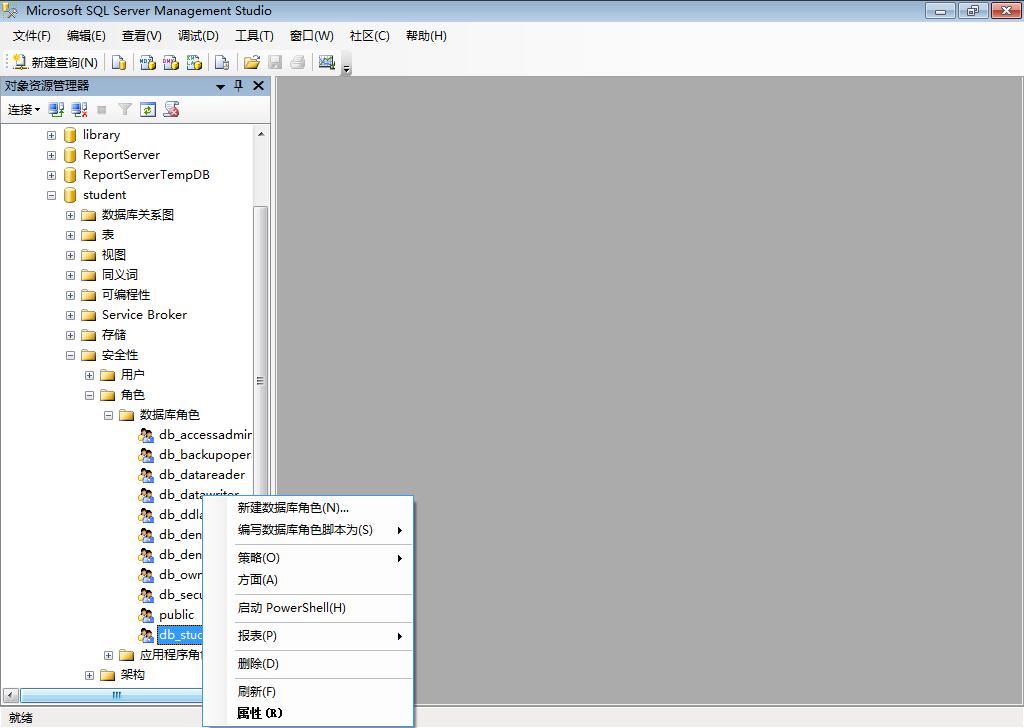Viewport: 1024px width, 728px height.
Task: Expand the Service Broker folder
Action: click(71, 315)
